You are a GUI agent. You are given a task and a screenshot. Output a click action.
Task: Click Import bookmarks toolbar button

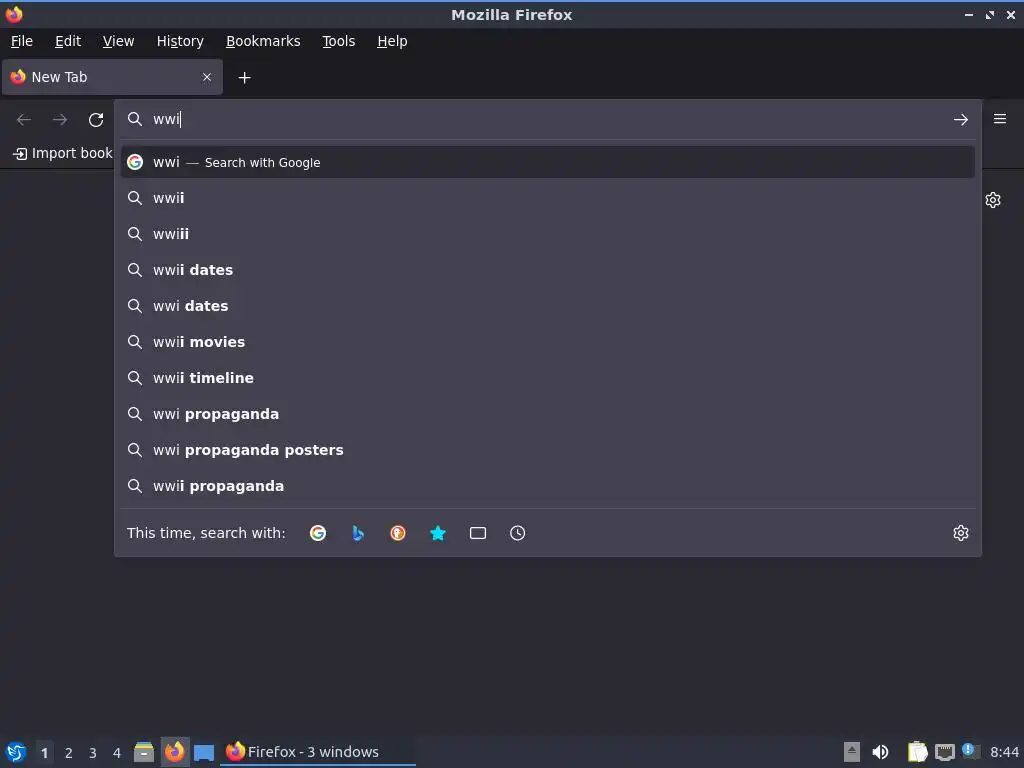pos(63,153)
